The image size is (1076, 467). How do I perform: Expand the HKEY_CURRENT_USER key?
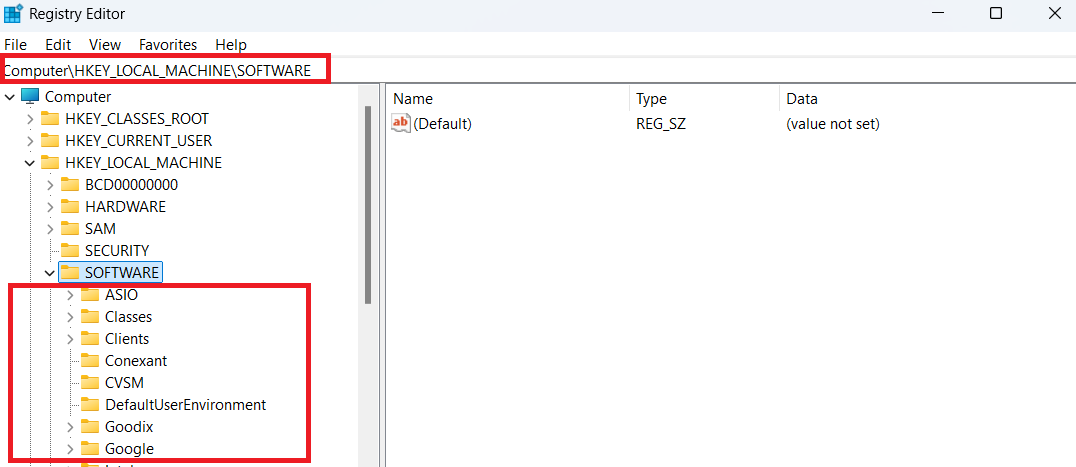[30, 141]
